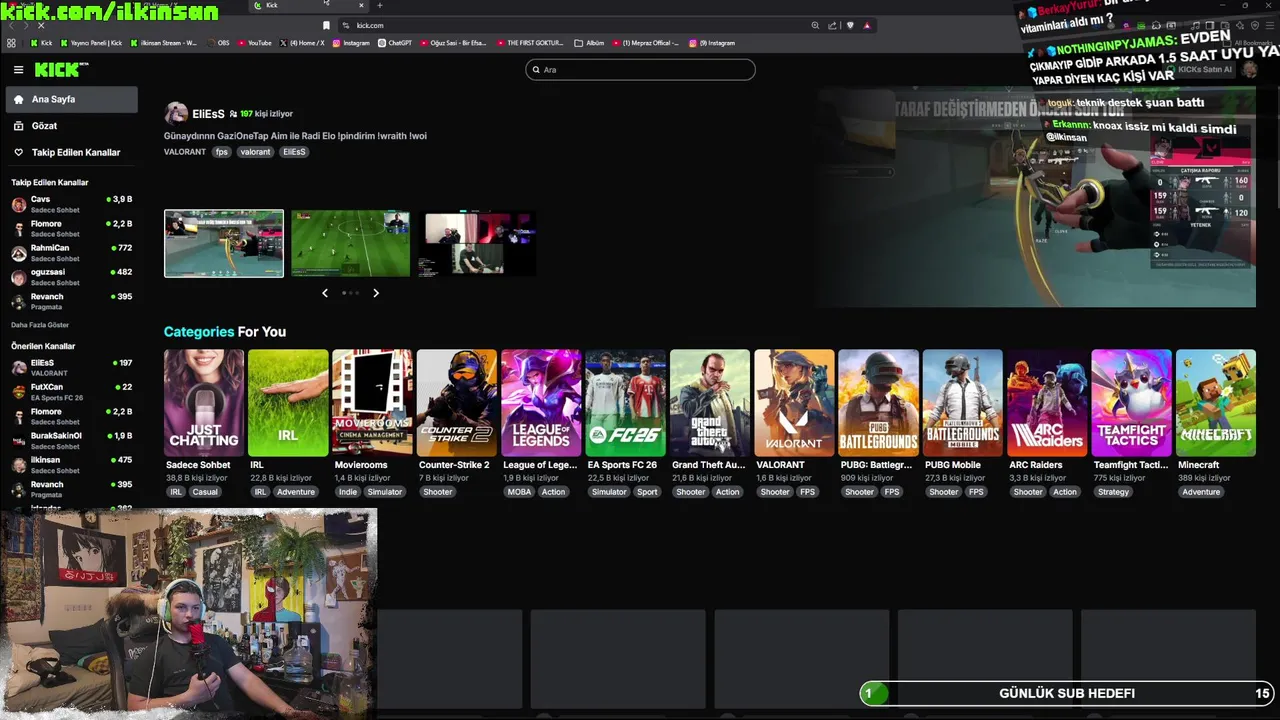Open Minecraft category card
The image size is (1280, 720).
[x=1216, y=403]
